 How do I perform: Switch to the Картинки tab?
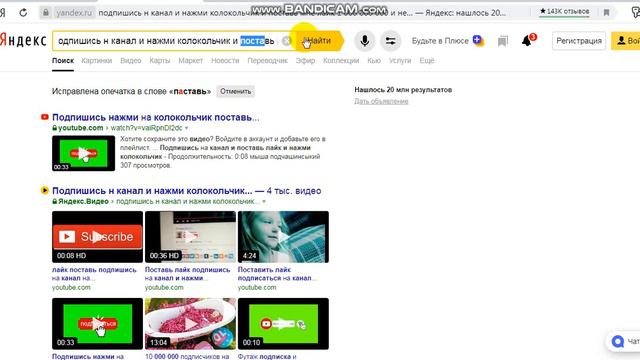click(96, 60)
